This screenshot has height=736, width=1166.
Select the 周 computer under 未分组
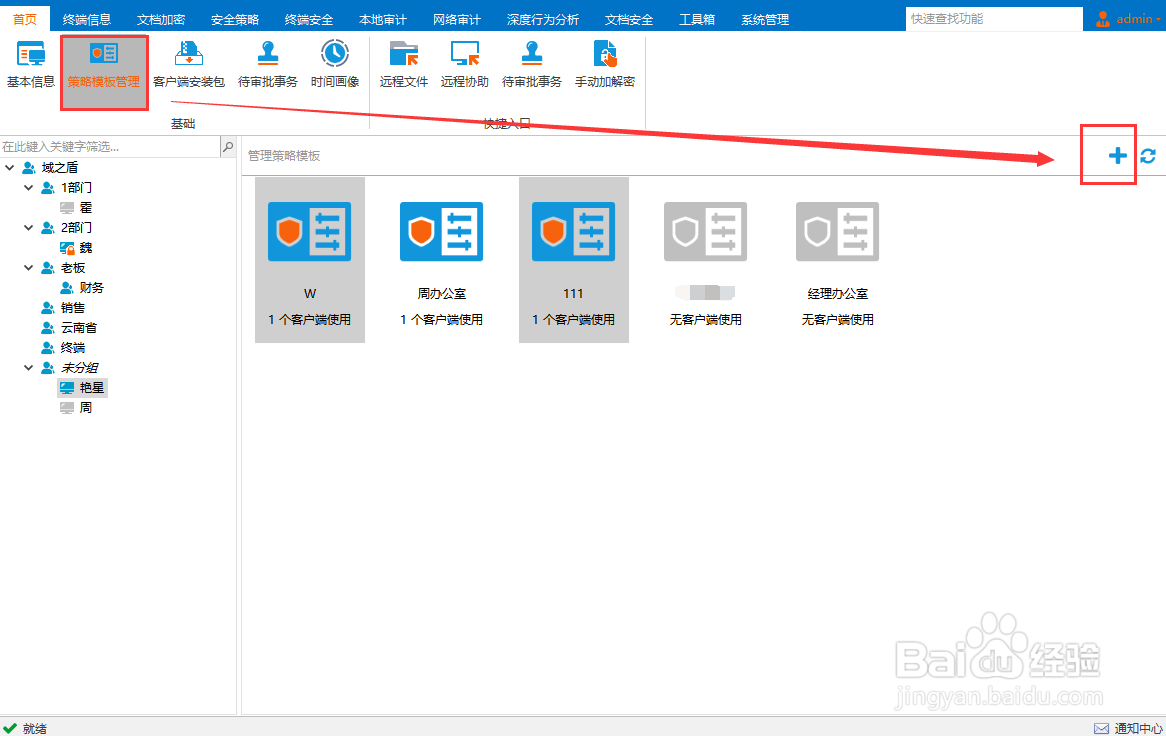(x=77, y=407)
